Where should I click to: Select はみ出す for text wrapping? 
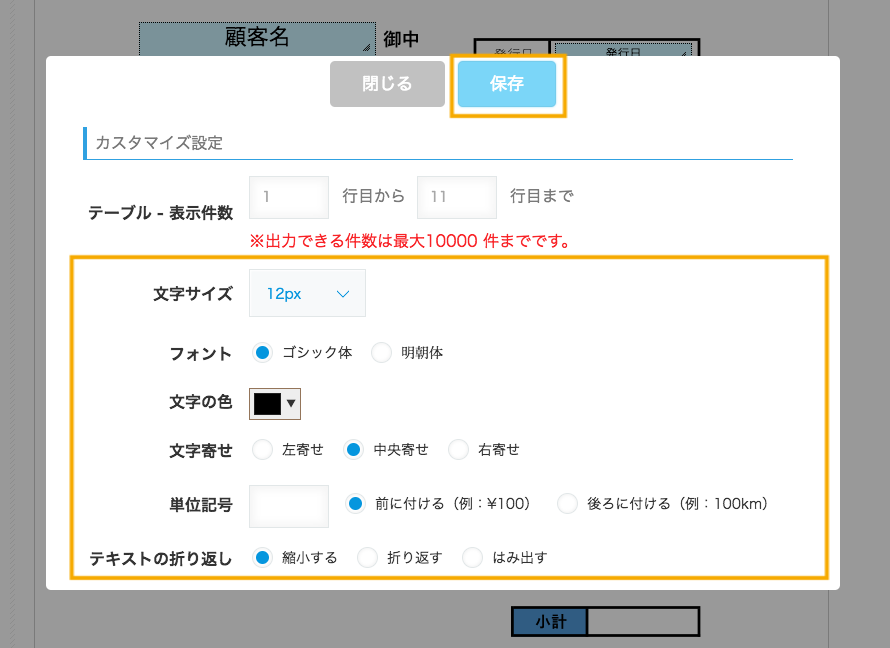click(x=473, y=558)
